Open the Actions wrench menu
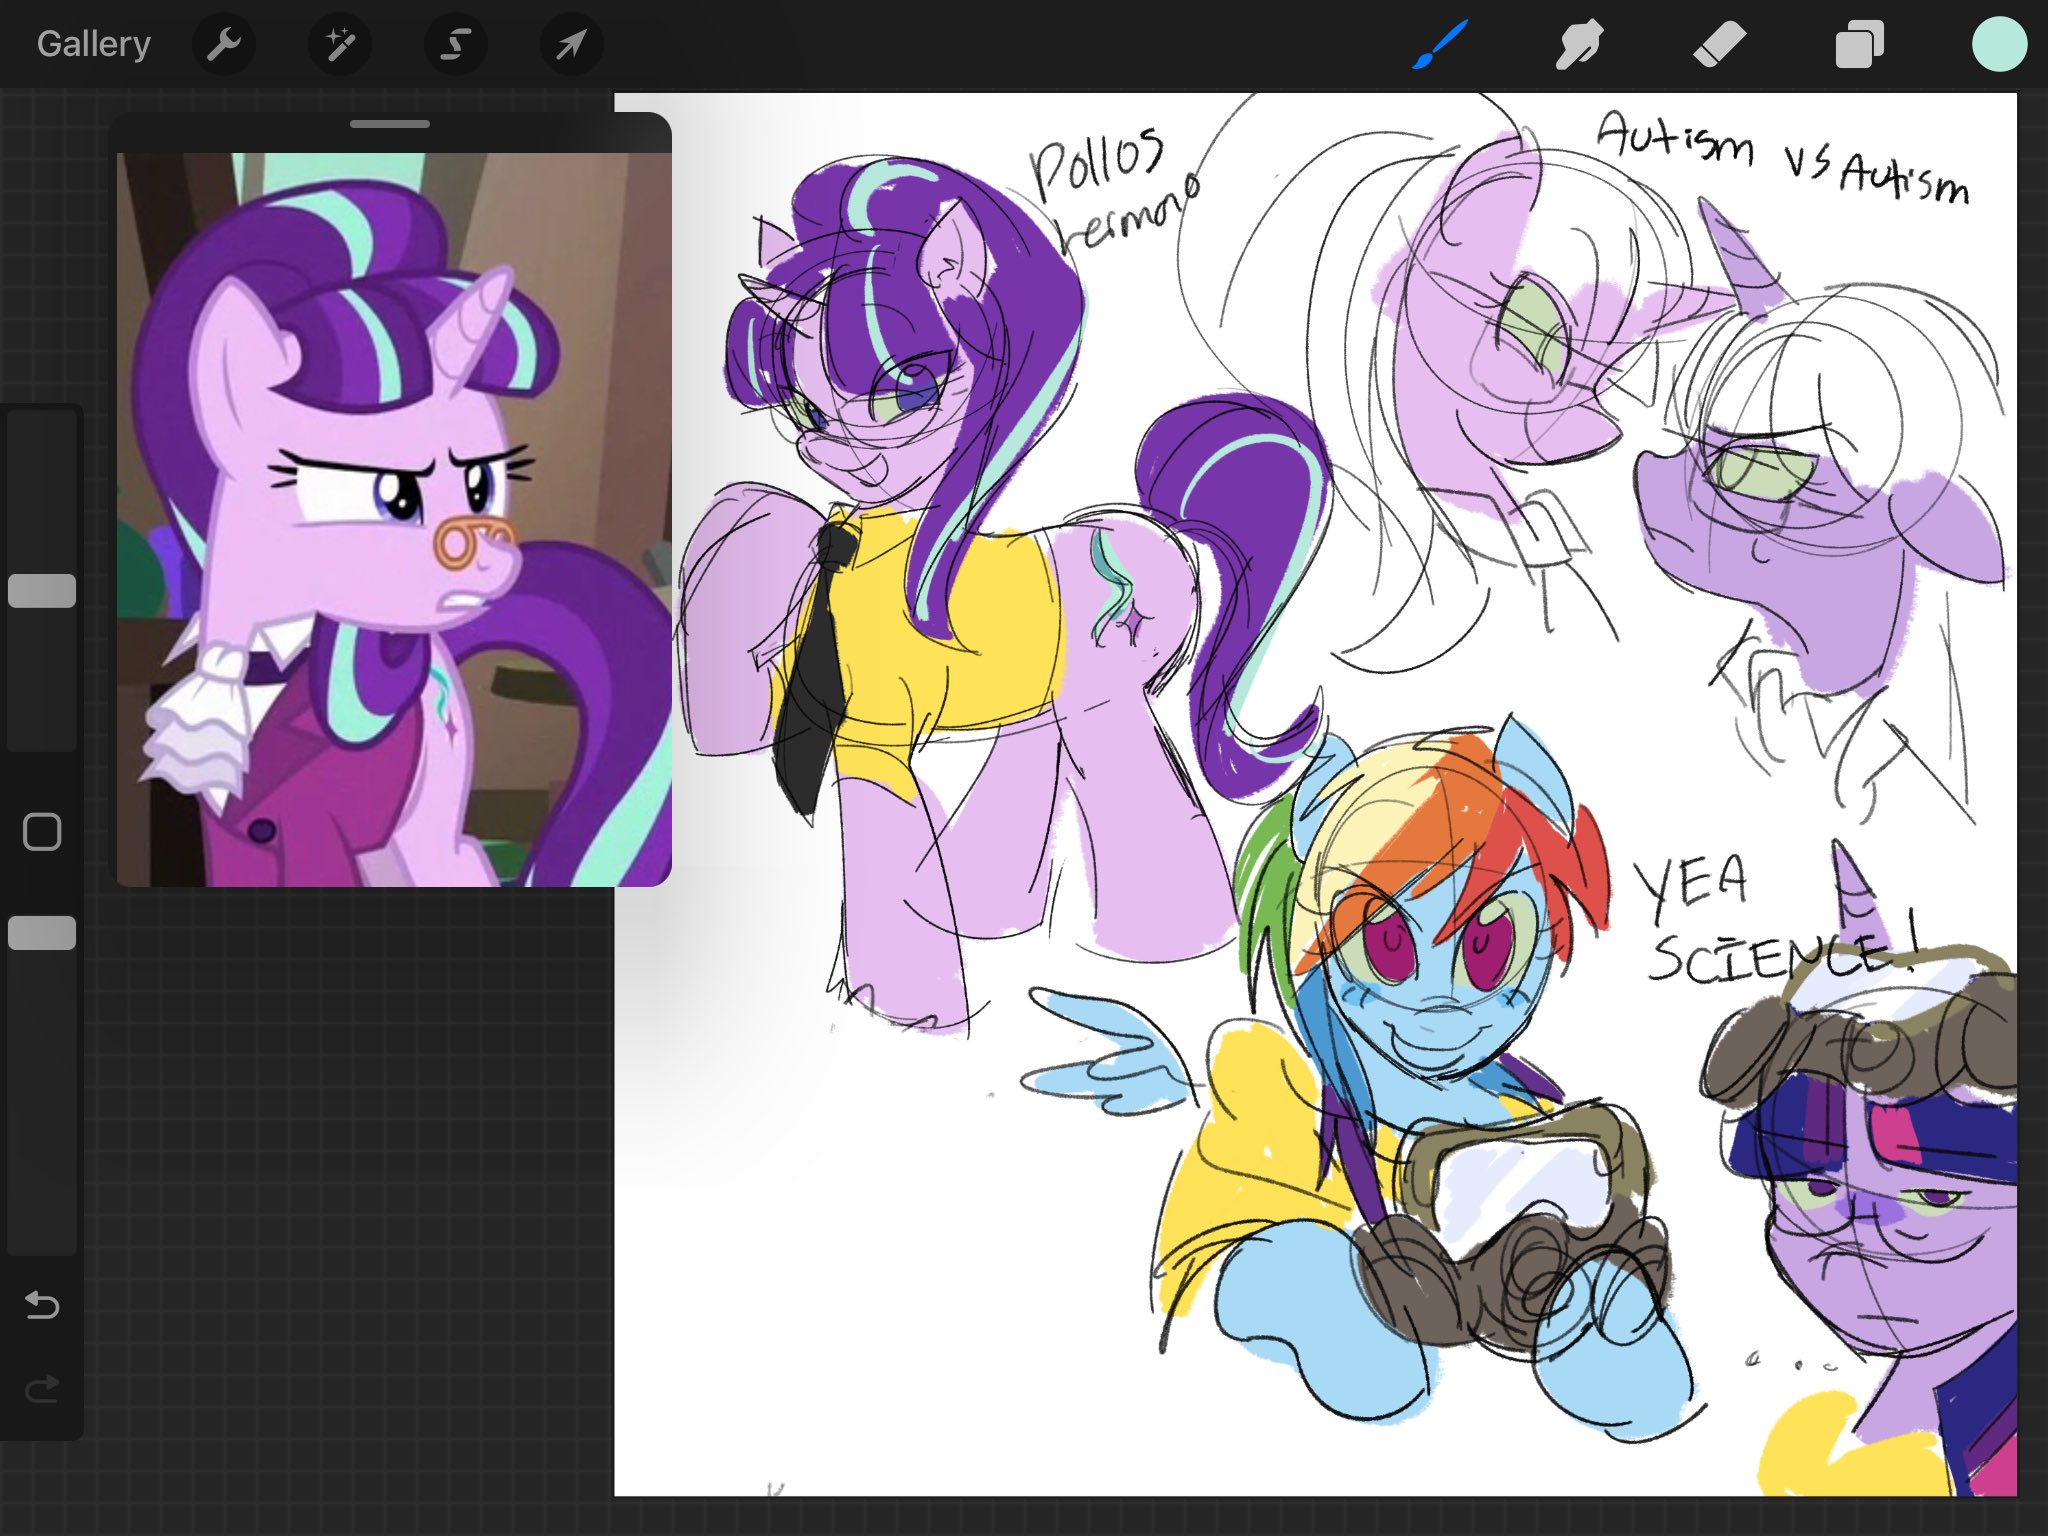Screen dimensions: 2048x1536 pos(223,44)
